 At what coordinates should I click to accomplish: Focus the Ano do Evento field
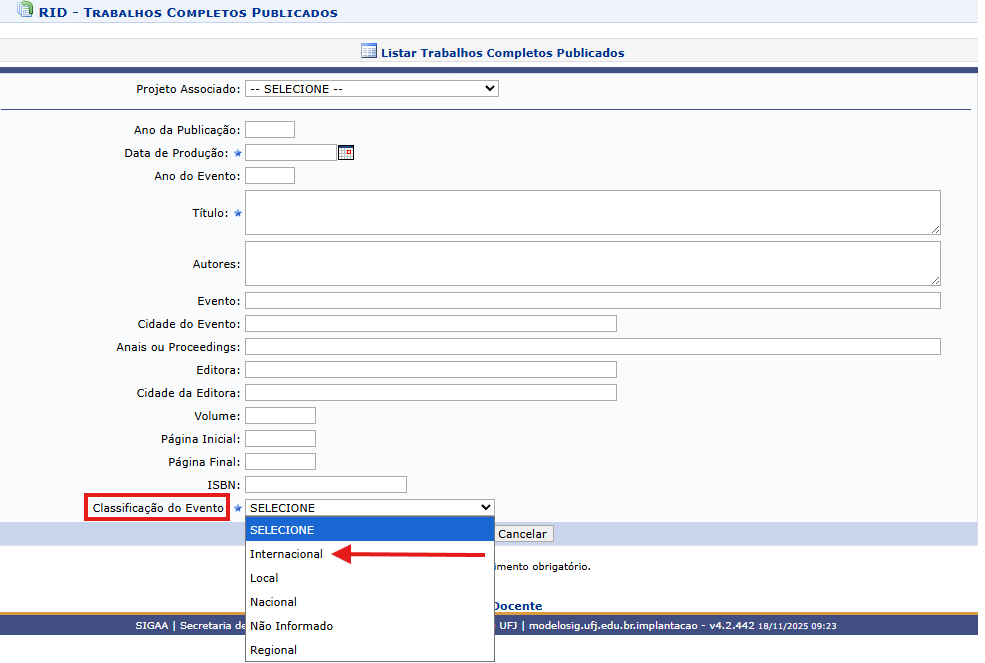point(270,175)
